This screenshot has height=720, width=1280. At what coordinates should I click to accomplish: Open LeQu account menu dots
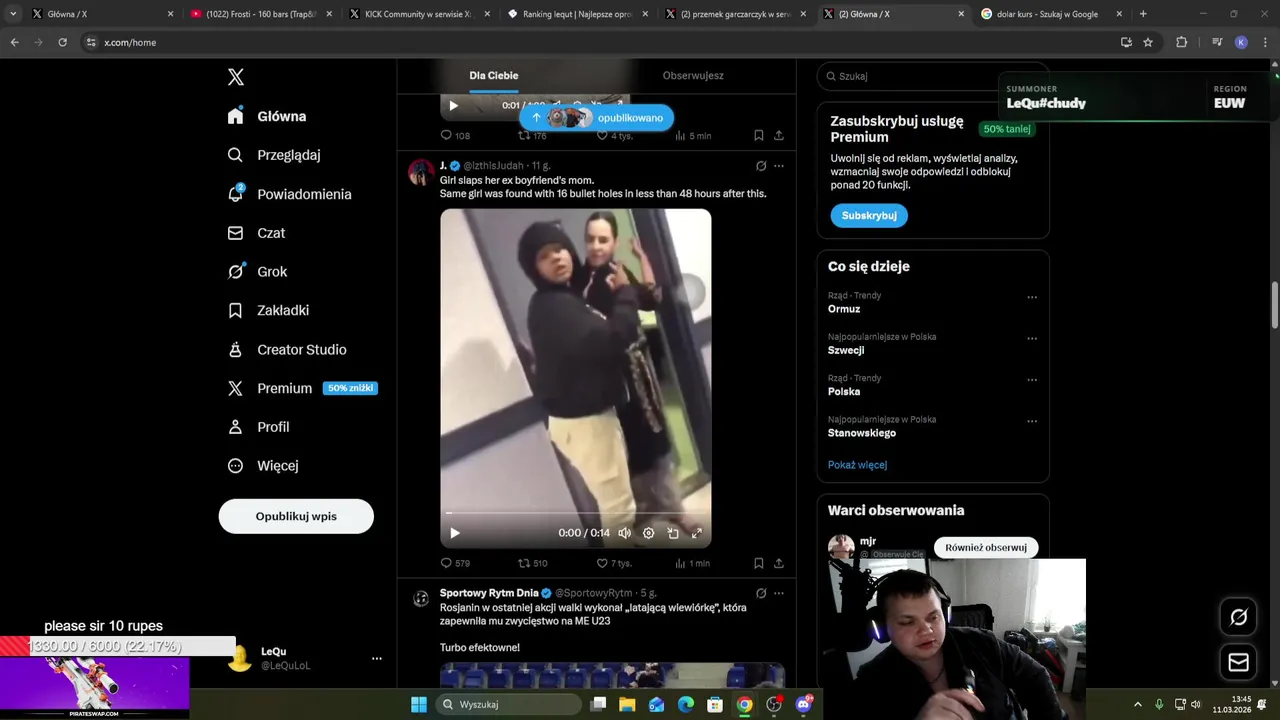click(x=377, y=658)
